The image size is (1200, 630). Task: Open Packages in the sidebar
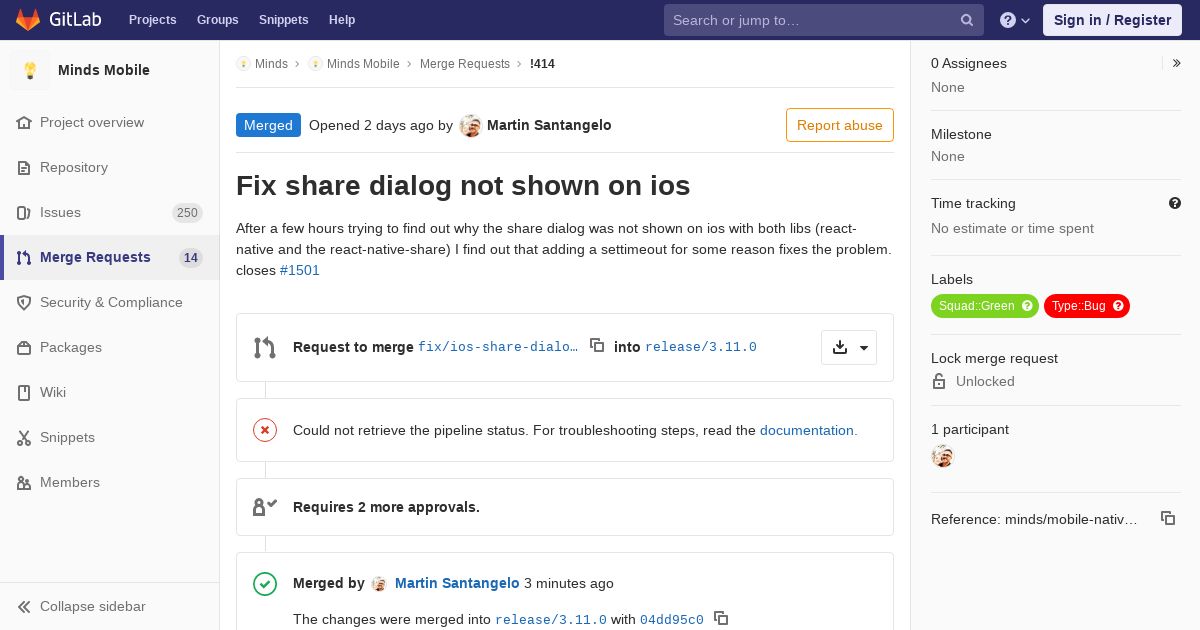tap(109, 347)
